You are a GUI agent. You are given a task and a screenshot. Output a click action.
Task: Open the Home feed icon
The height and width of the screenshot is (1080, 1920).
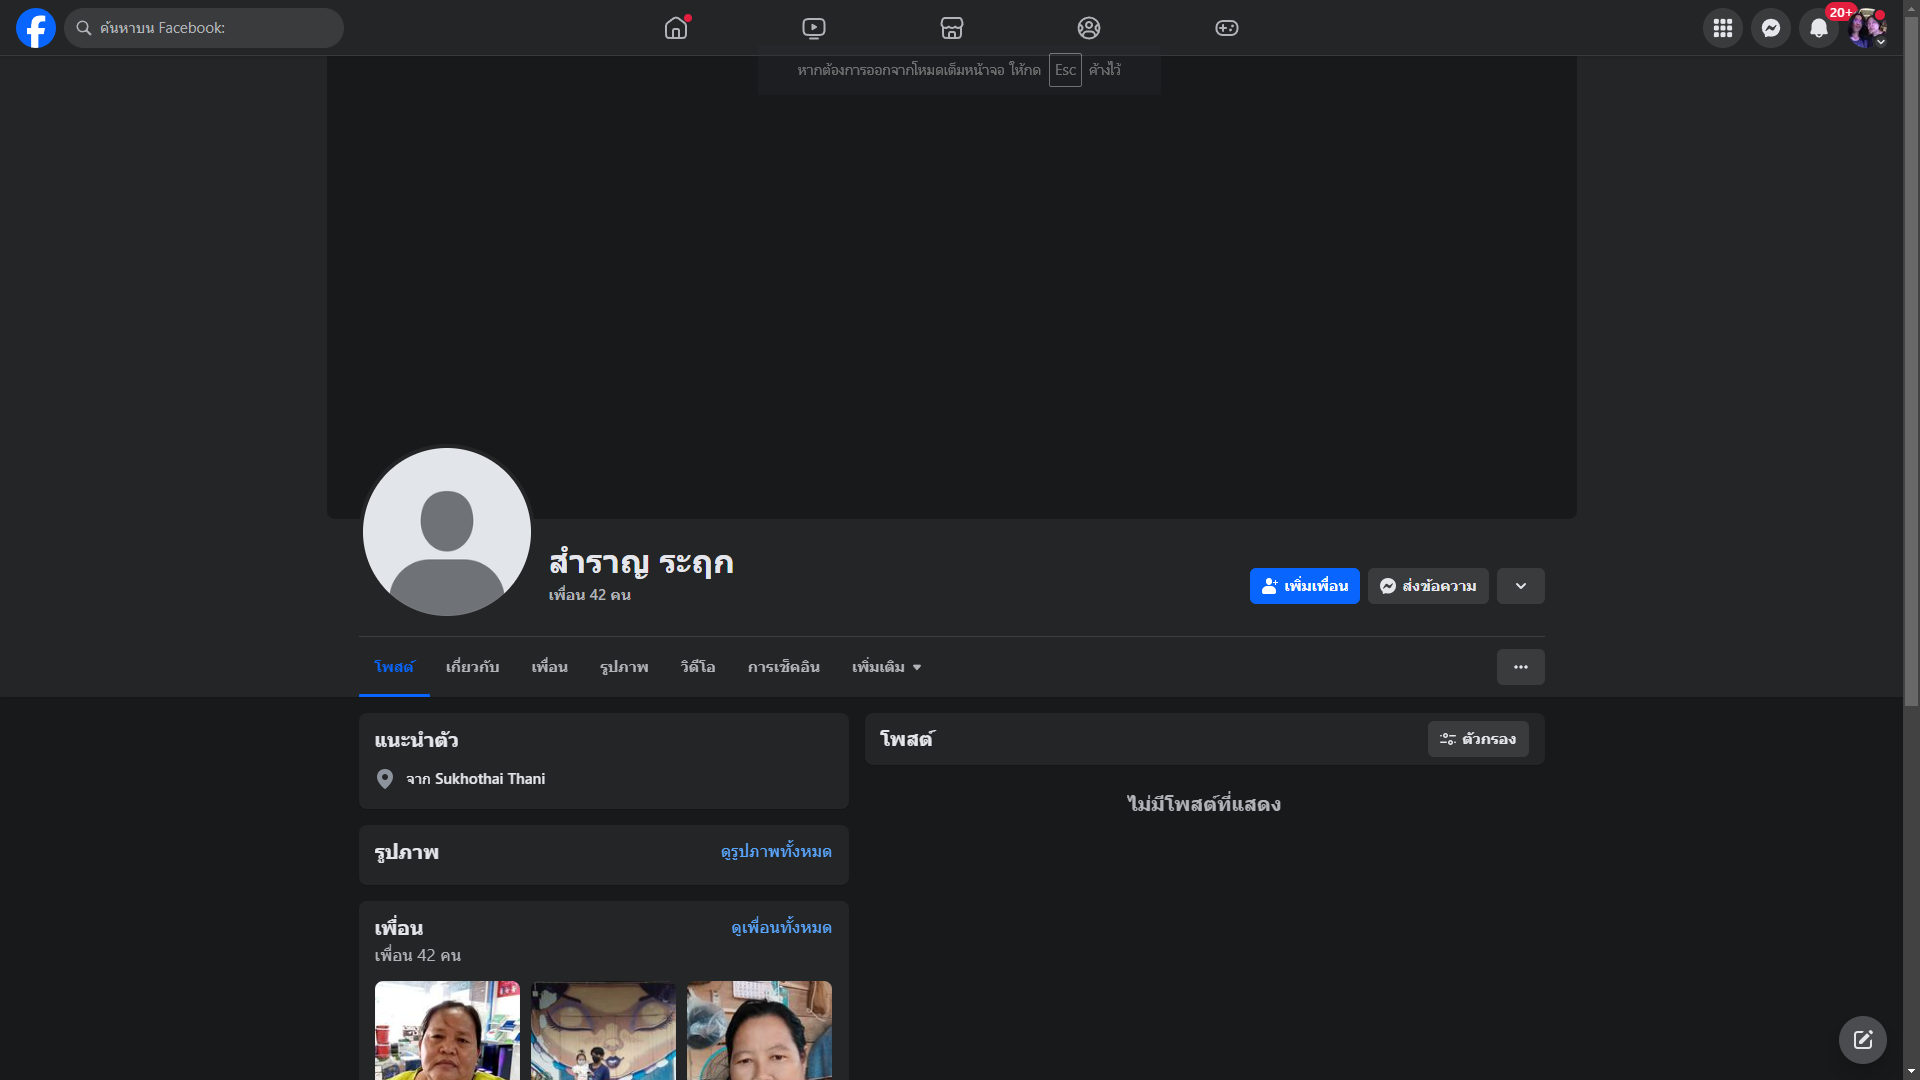coord(676,28)
